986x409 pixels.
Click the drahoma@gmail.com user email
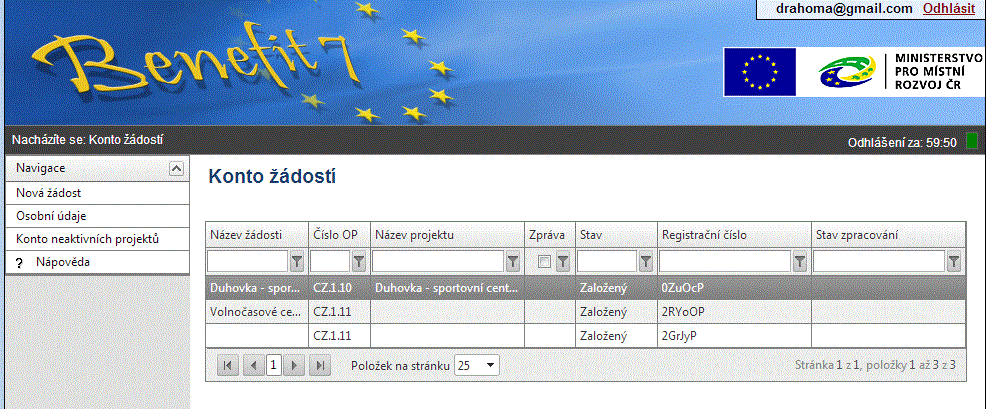(x=844, y=9)
